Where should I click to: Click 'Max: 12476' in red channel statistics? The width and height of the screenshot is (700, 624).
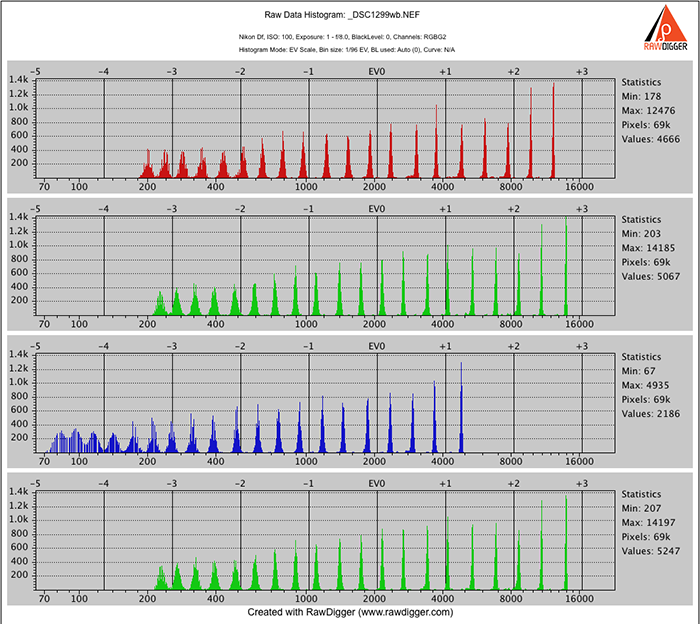point(648,111)
